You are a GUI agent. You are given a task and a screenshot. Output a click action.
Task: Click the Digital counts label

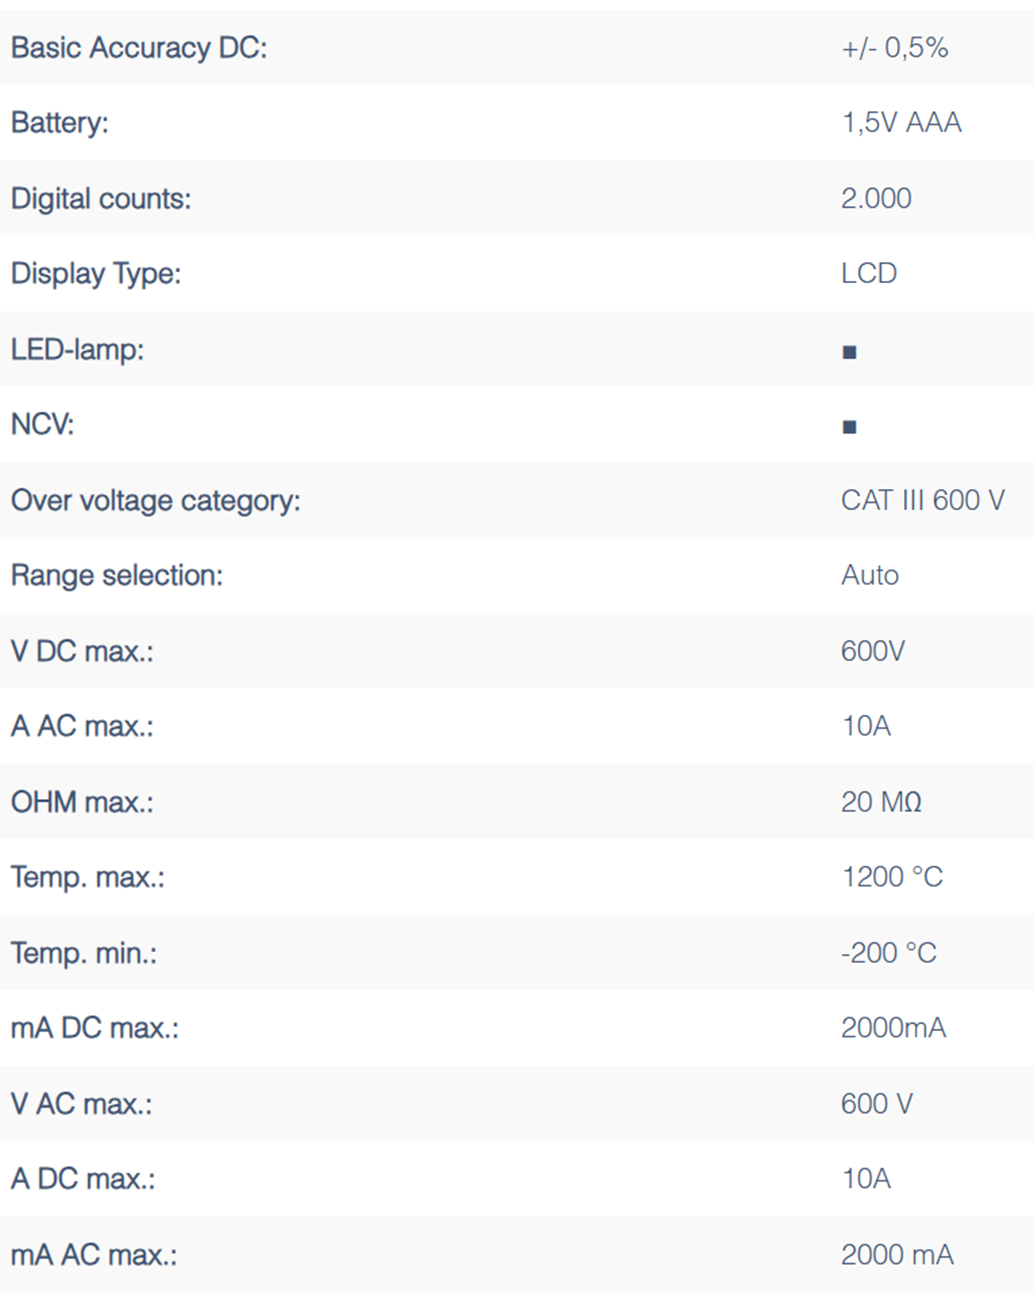[x=100, y=199]
